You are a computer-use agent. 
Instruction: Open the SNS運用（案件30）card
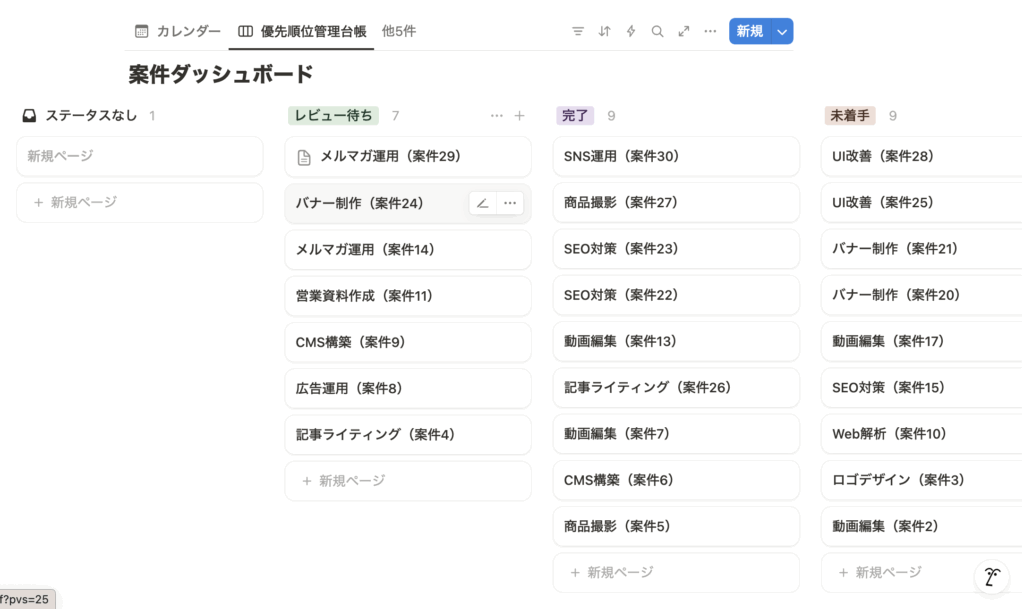[676, 156]
